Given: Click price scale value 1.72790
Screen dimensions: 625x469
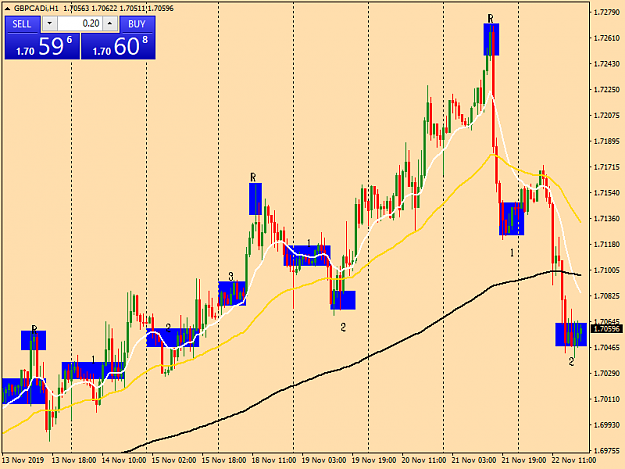Looking at the screenshot, I should pyautogui.click(x=607, y=12).
